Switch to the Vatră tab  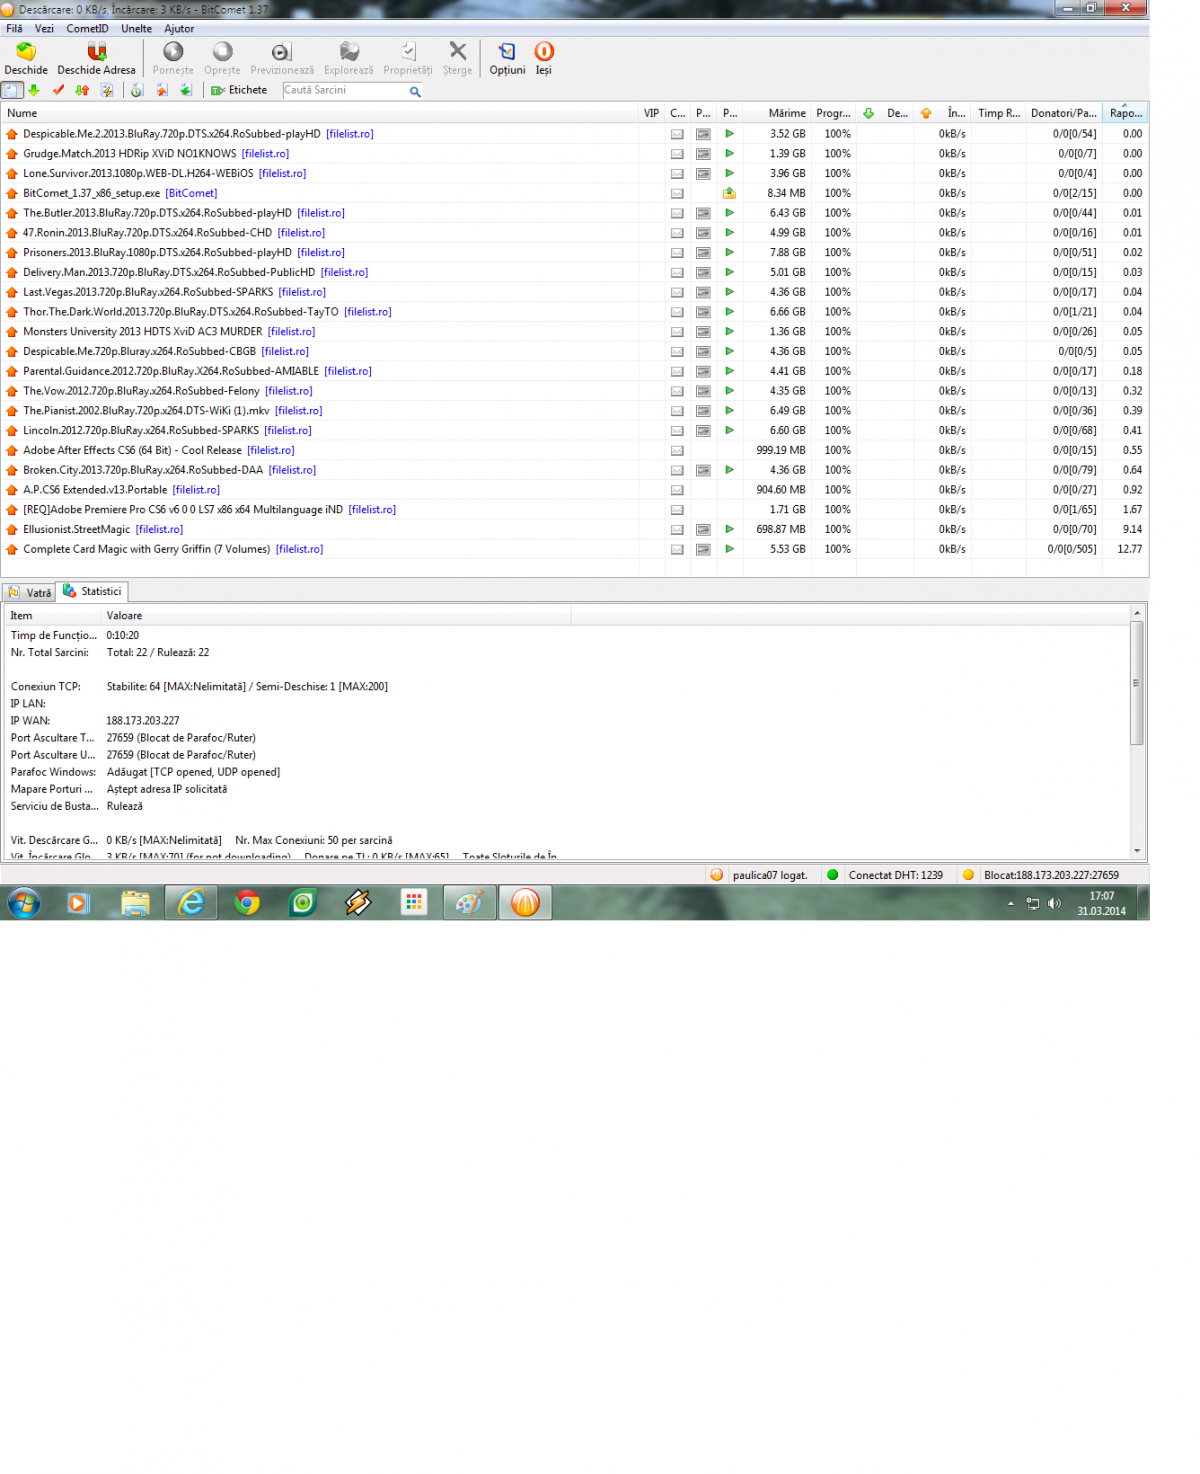29,592
